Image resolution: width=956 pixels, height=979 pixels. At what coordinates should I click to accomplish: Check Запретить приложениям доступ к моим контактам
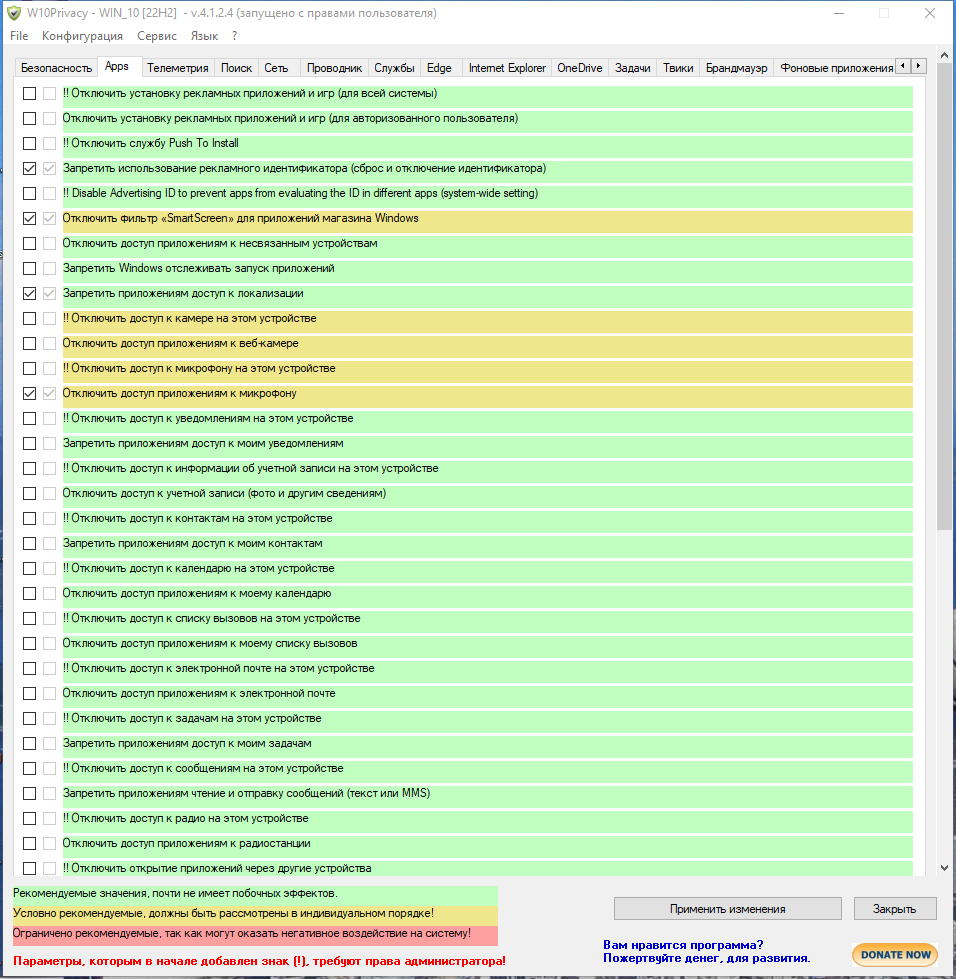pyautogui.click(x=29, y=543)
